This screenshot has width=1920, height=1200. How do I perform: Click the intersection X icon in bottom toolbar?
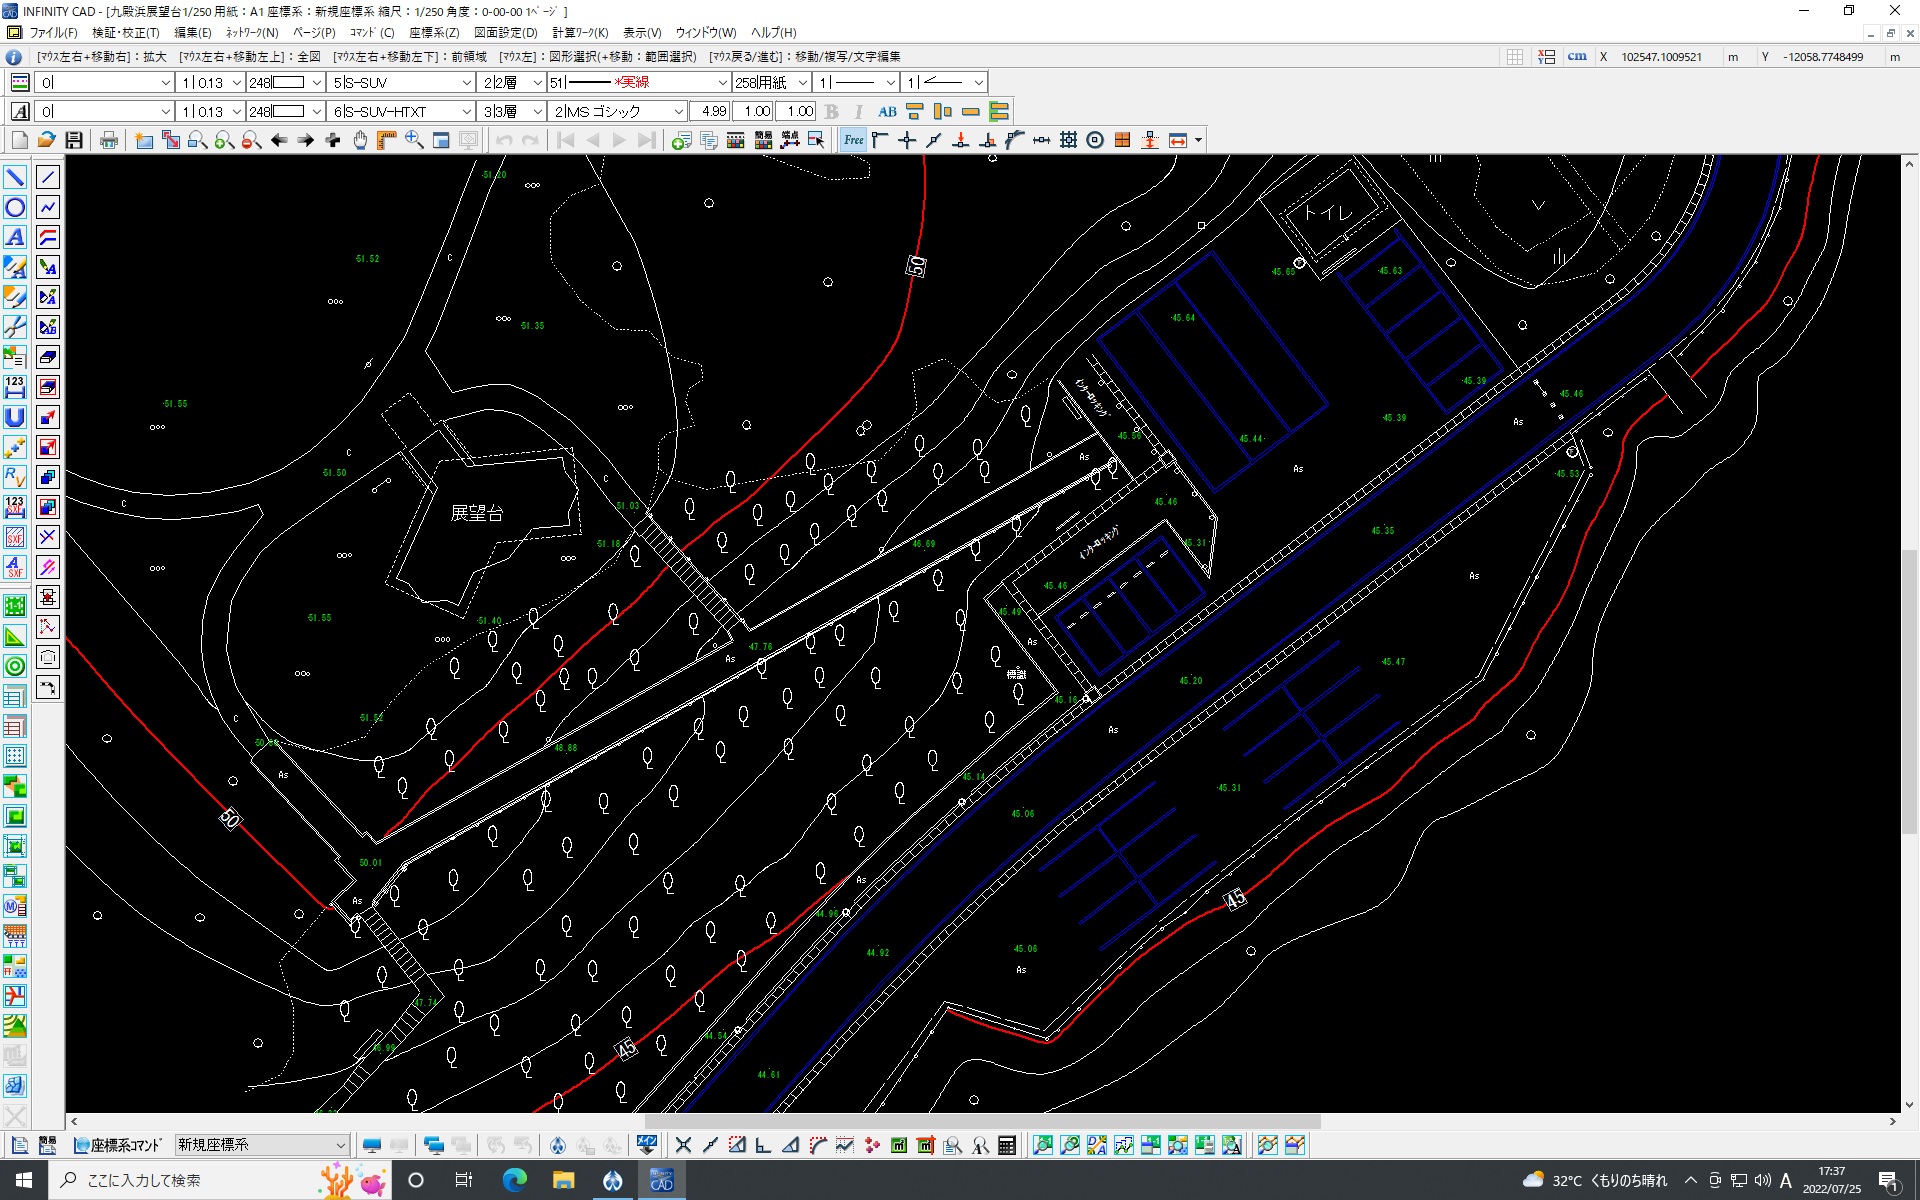point(684,1145)
